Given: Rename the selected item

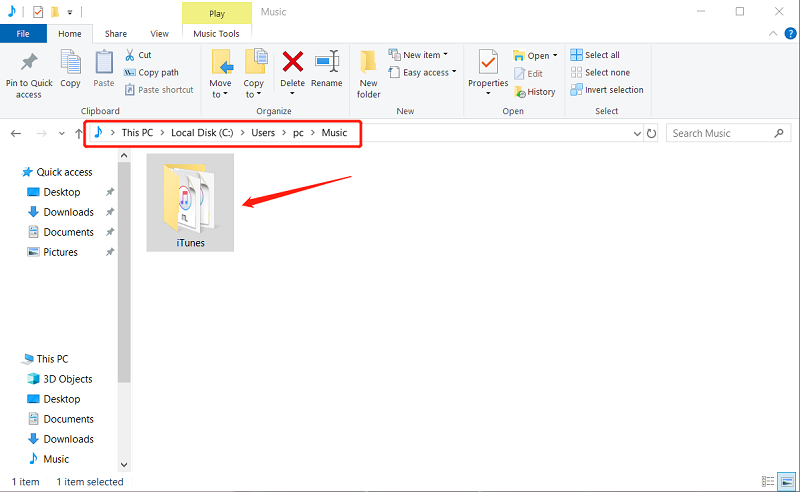Looking at the screenshot, I should pos(327,69).
